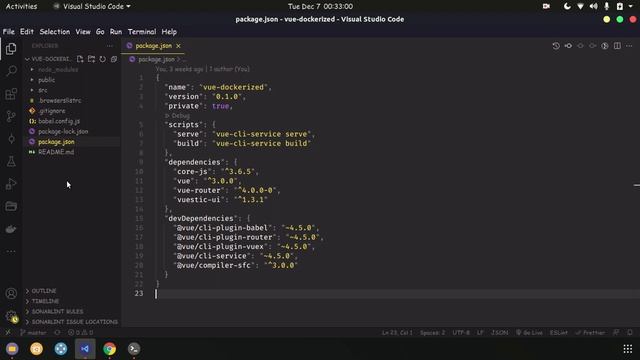640x360 pixels.
Task: Open errors and warnings count in status bar
Action: click(81, 333)
